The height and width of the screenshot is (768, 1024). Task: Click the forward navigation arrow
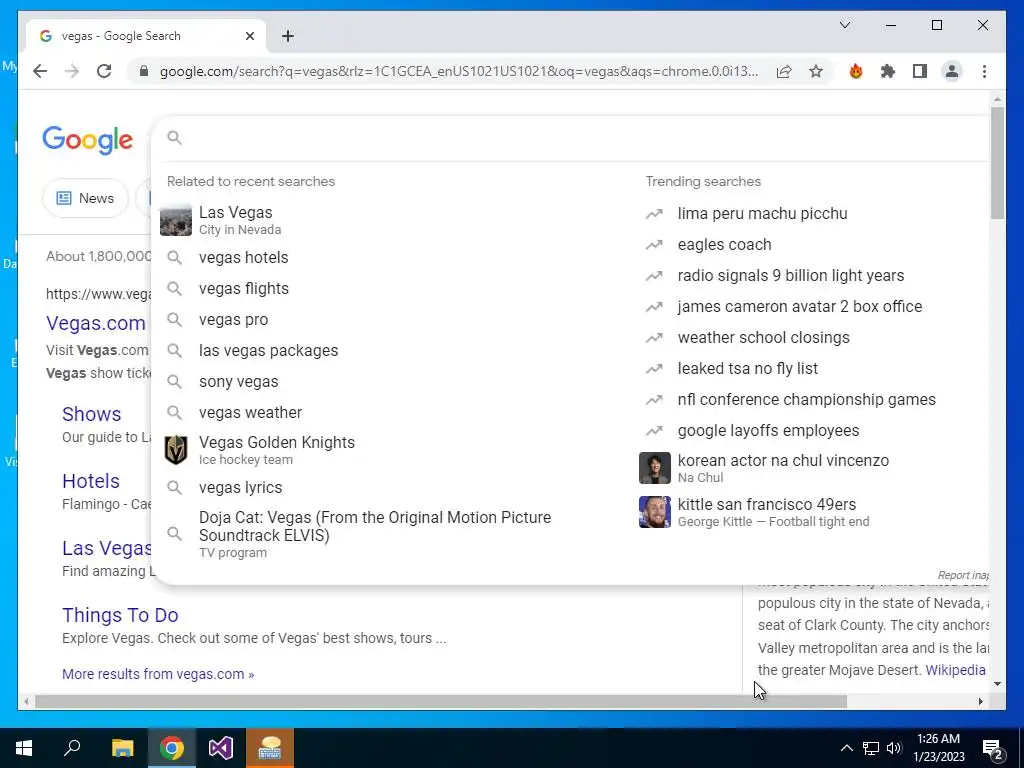[x=72, y=71]
